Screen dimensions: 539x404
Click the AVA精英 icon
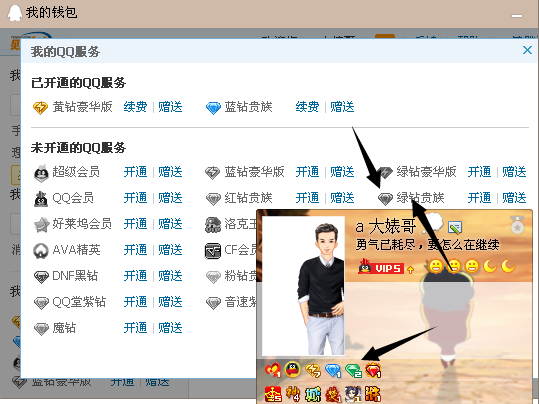pyautogui.click(x=41, y=250)
